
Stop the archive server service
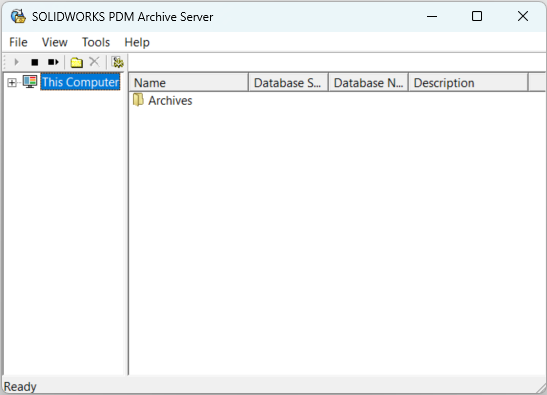point(34,62)
